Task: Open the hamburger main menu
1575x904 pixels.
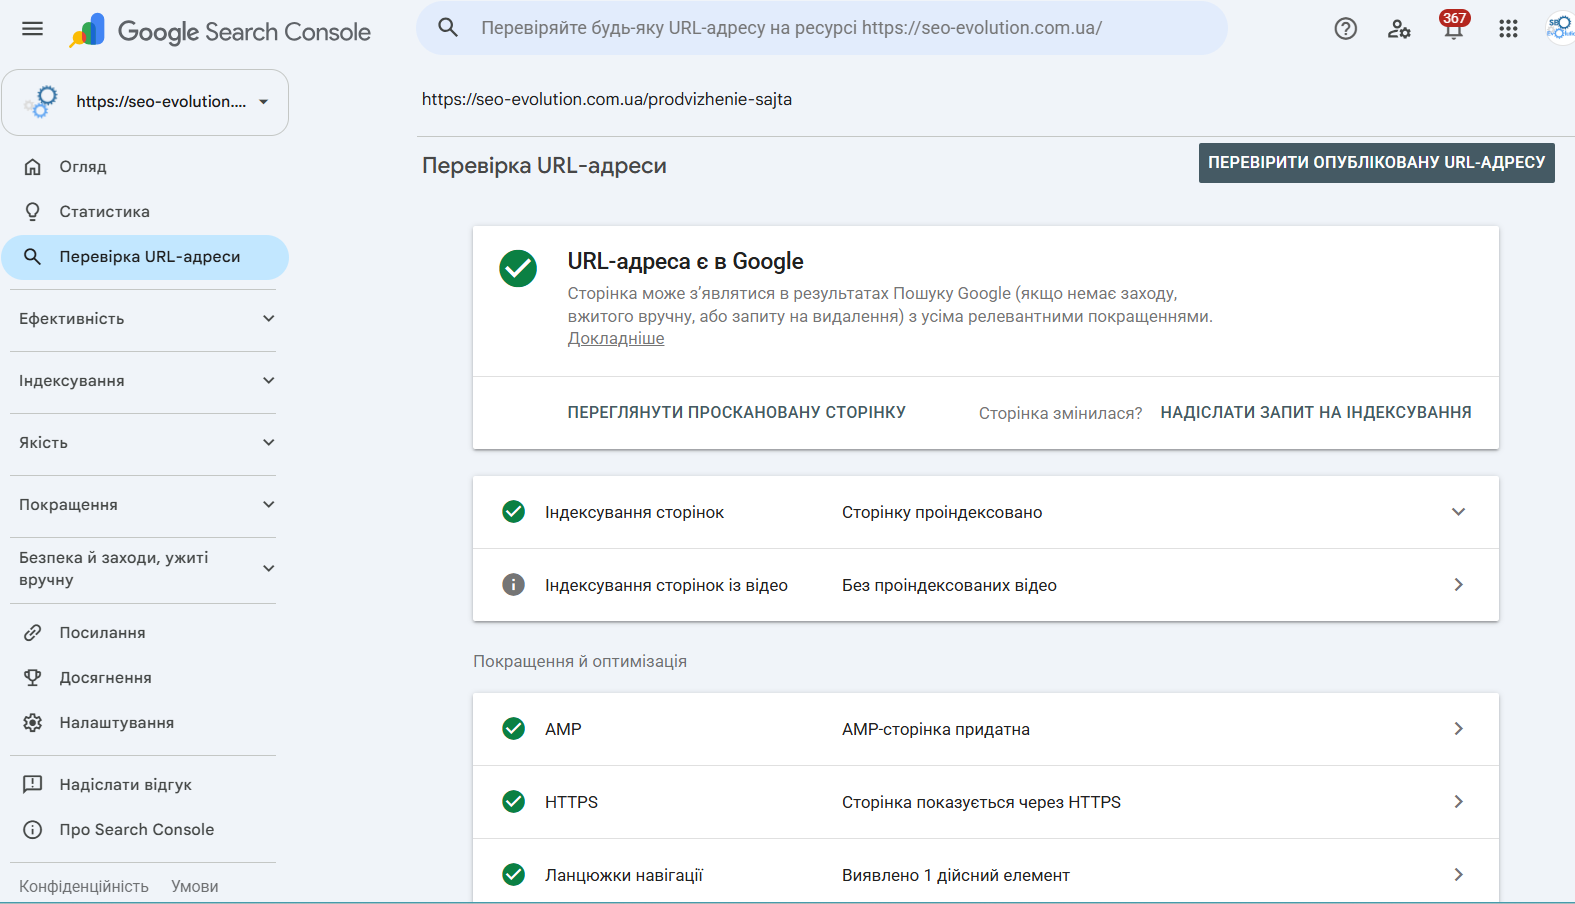Action: 32,29
